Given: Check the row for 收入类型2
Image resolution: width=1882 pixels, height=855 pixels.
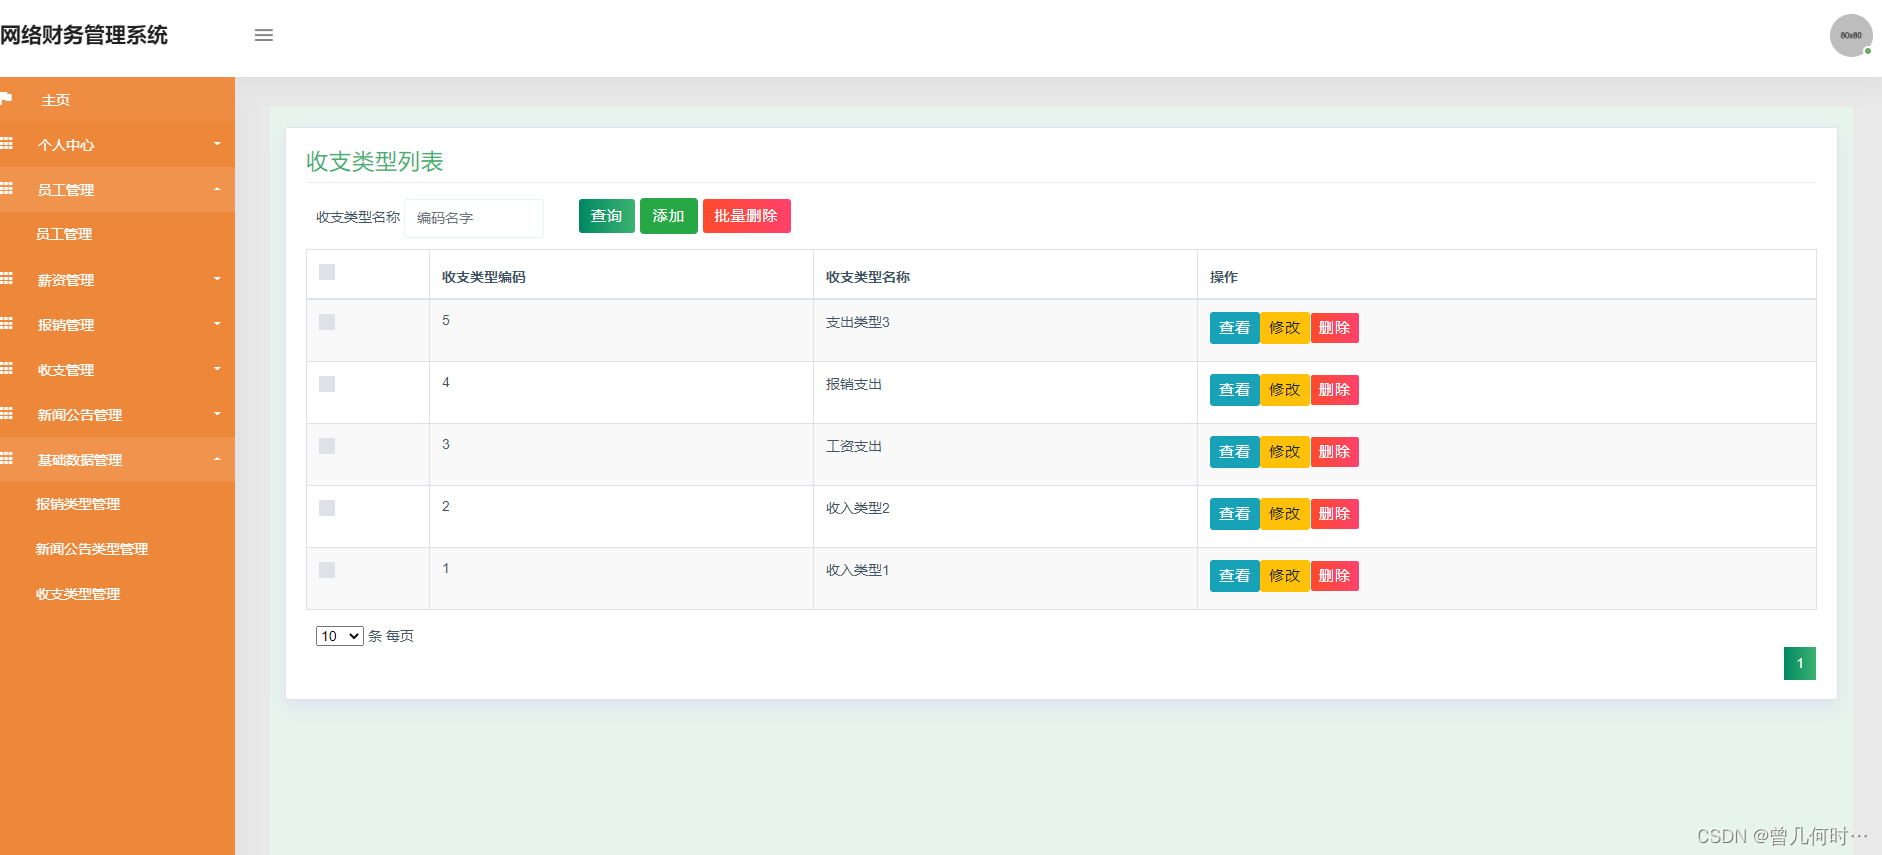Looking at the screenshot, I should (x=327, y=508).
